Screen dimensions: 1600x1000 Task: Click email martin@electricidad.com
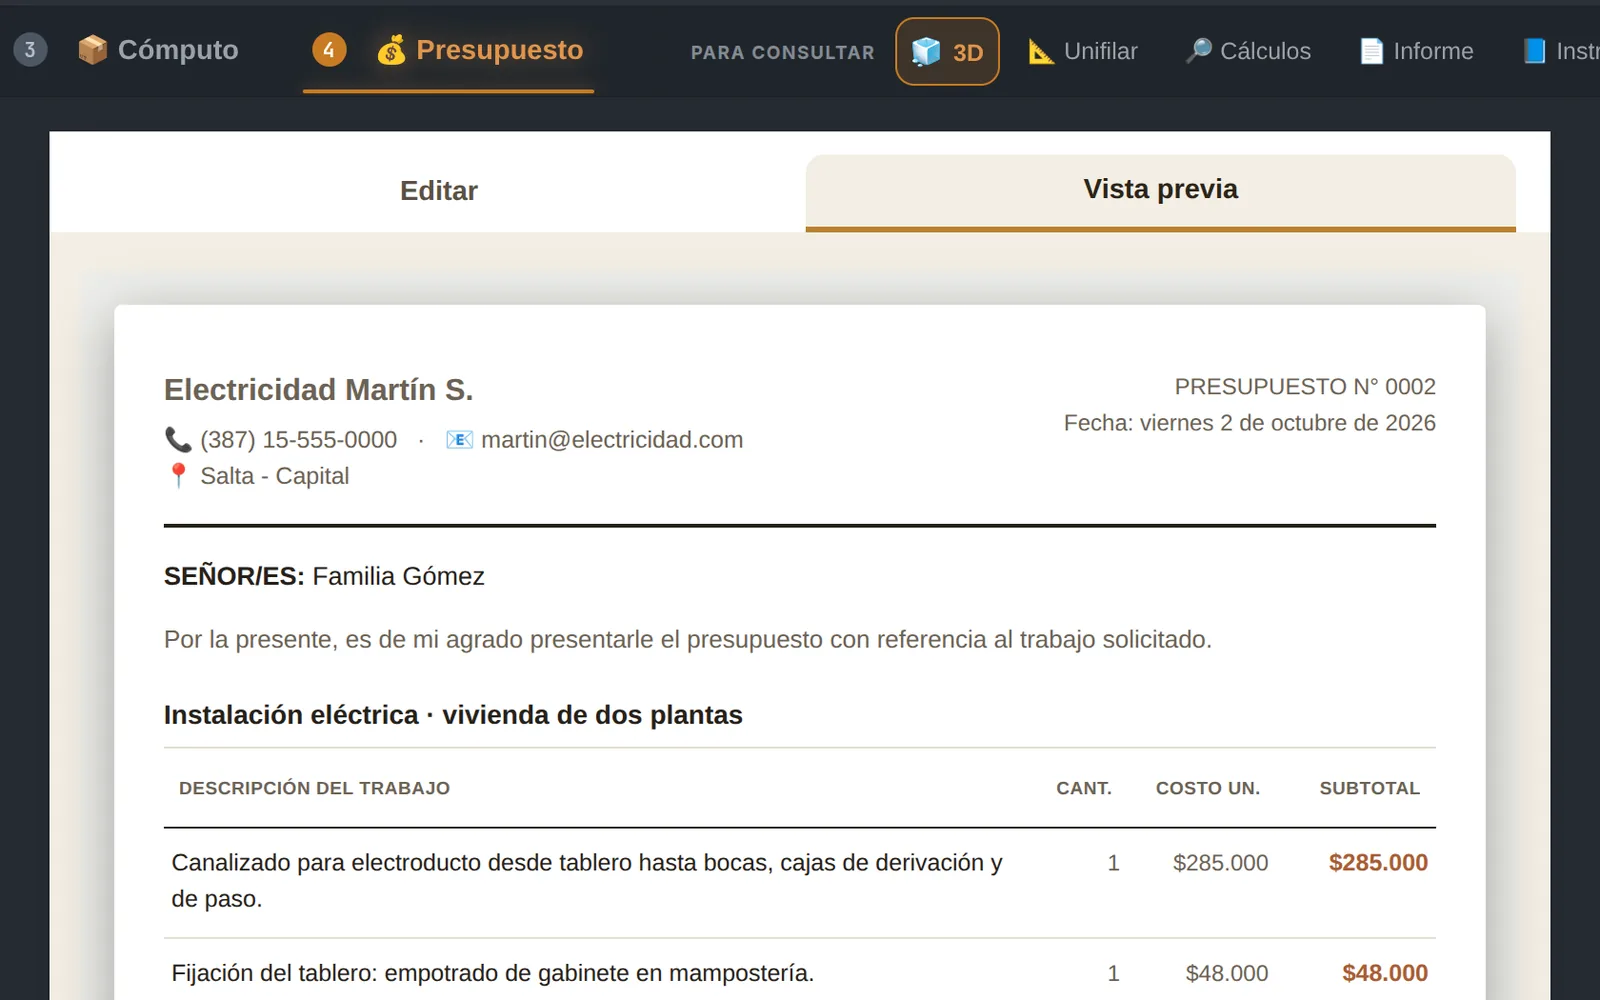point(612,440)
